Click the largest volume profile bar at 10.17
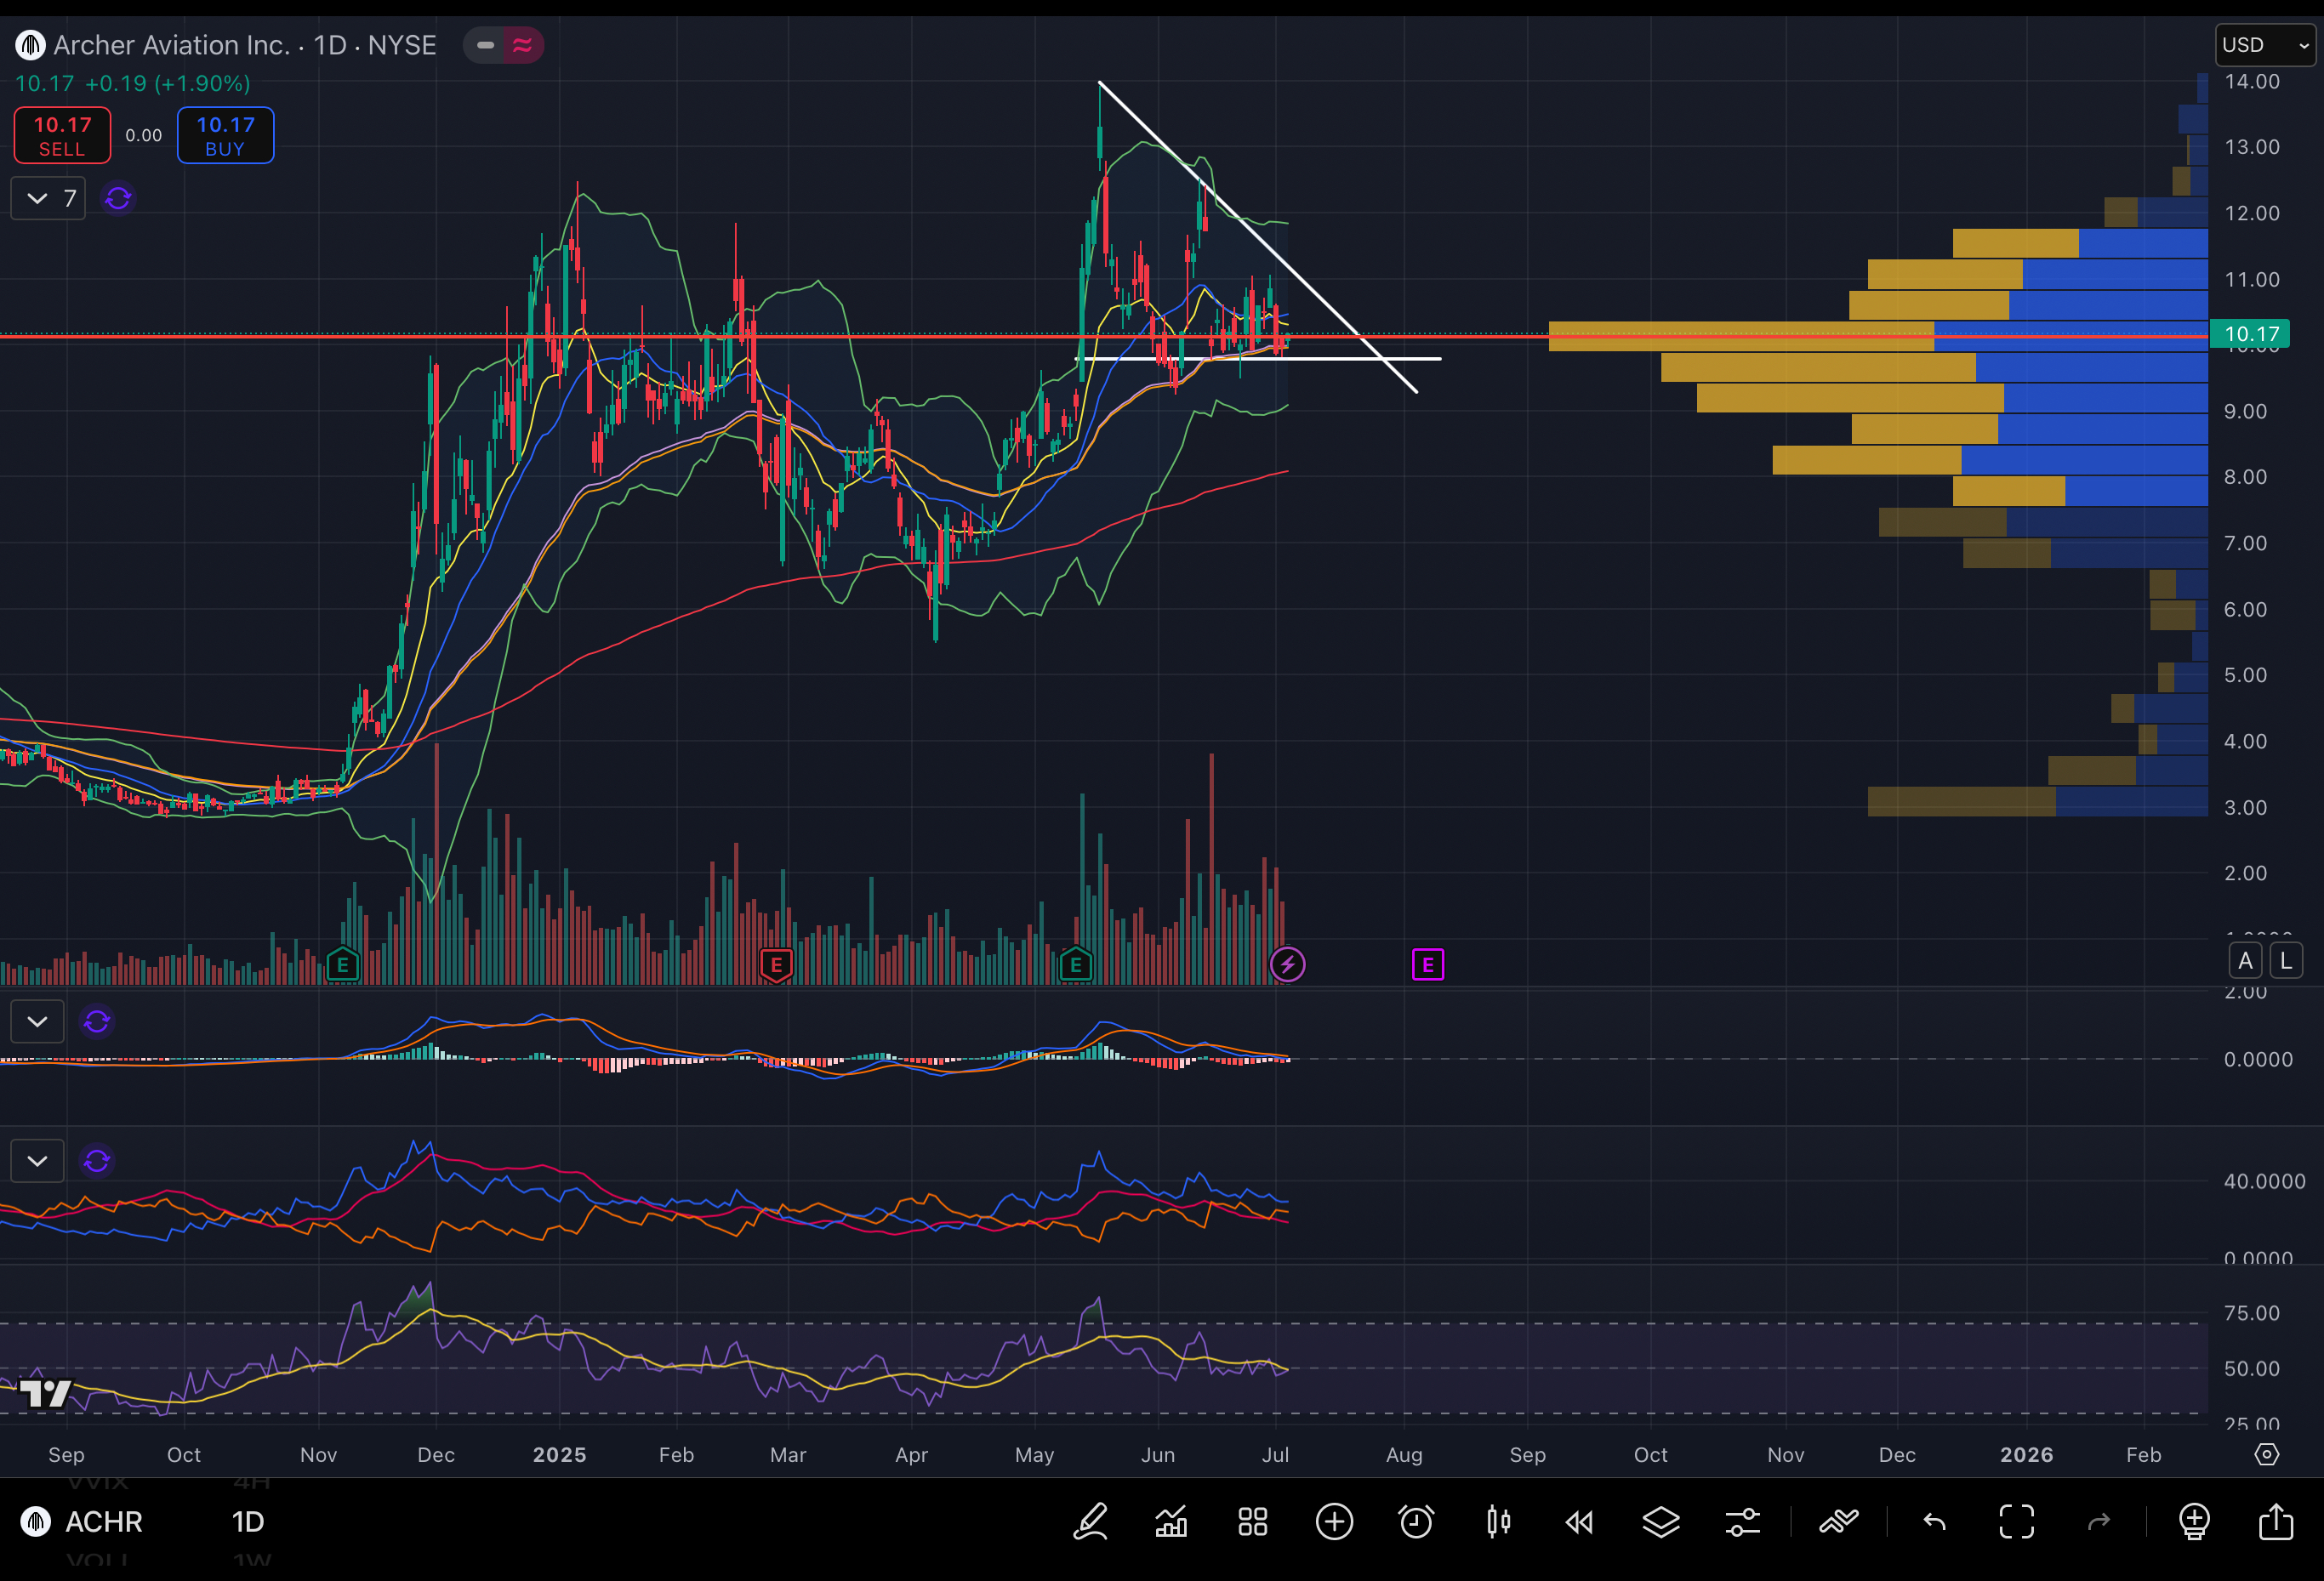This screenshot has width=2324, height=1581. [1878, 336]
